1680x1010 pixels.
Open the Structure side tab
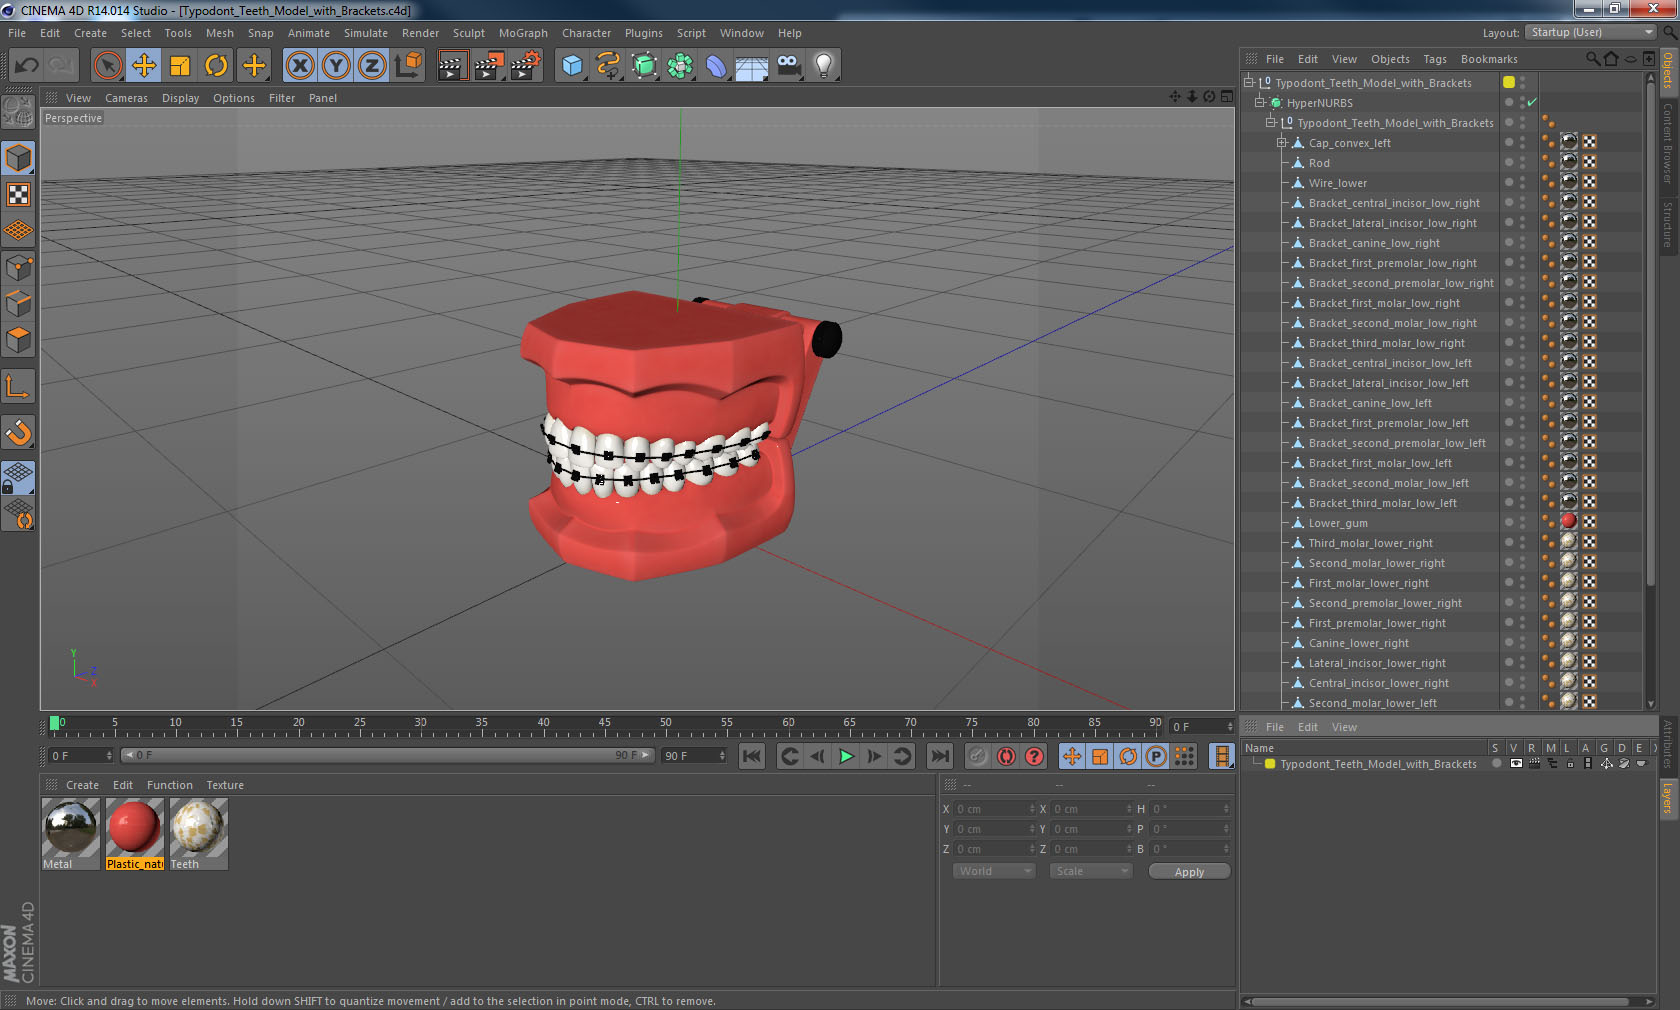click(1668, 224)
